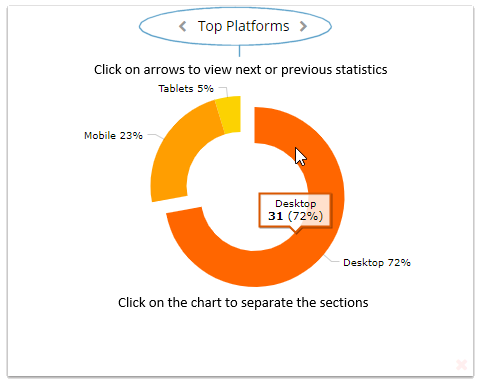Click the Desktop tooltip box
The height and width of the screenshot is (392, 482).
click(295, 211)
